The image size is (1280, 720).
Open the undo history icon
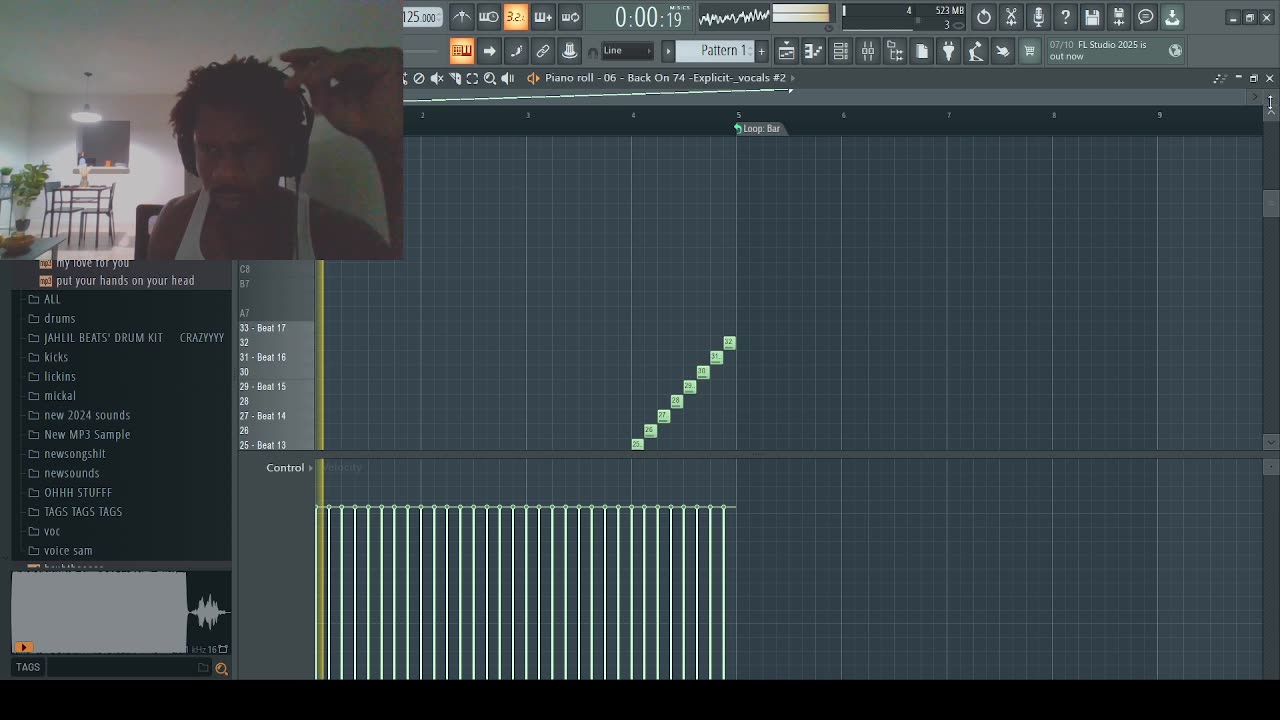click(x=984, y=17)
